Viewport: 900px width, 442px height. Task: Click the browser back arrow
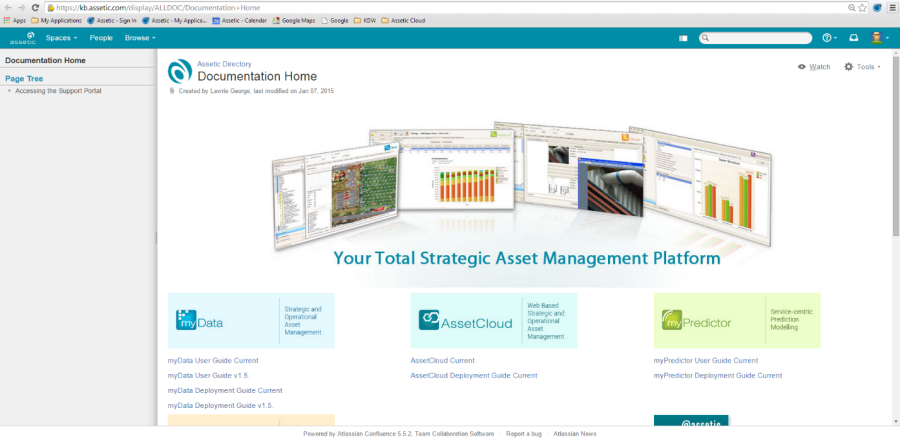coord(8,8)
